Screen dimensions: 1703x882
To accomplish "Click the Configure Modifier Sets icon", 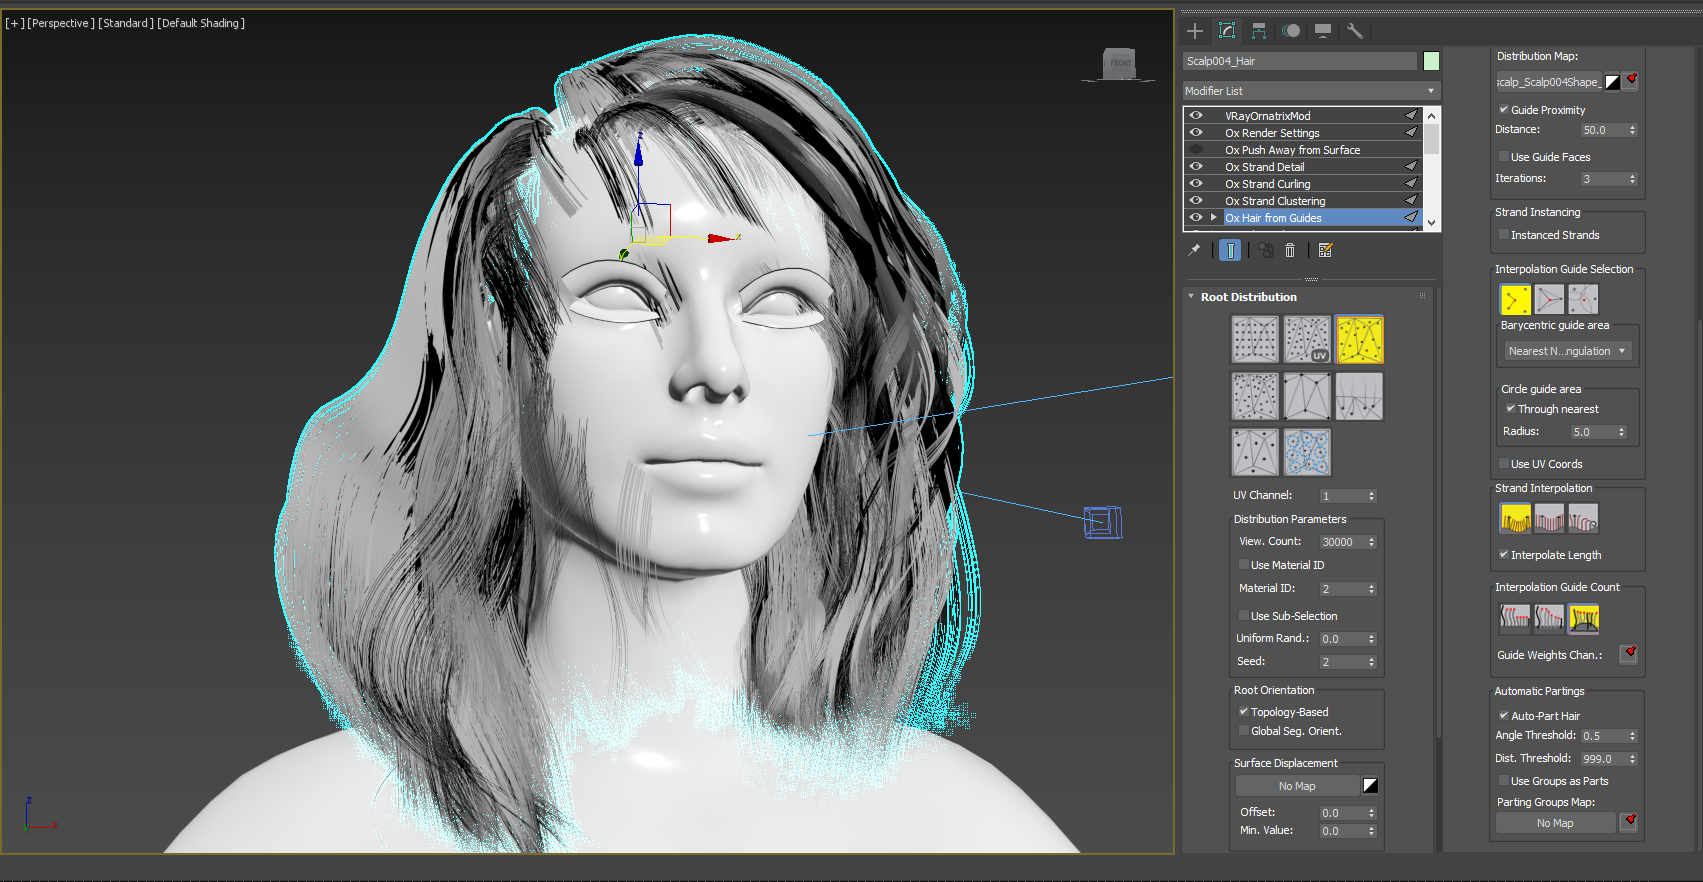I will (x=1326, y=251).
